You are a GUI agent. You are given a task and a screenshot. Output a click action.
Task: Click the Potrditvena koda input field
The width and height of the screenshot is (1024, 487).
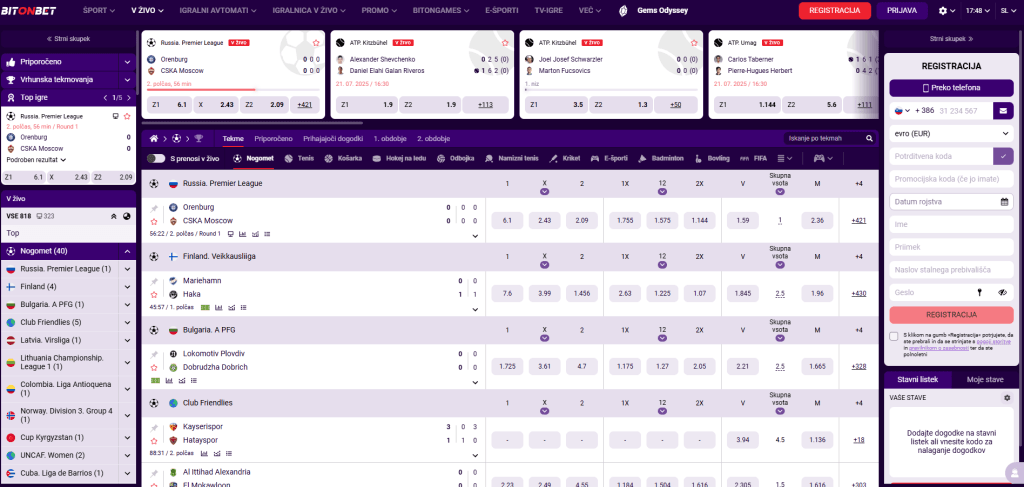940,156
